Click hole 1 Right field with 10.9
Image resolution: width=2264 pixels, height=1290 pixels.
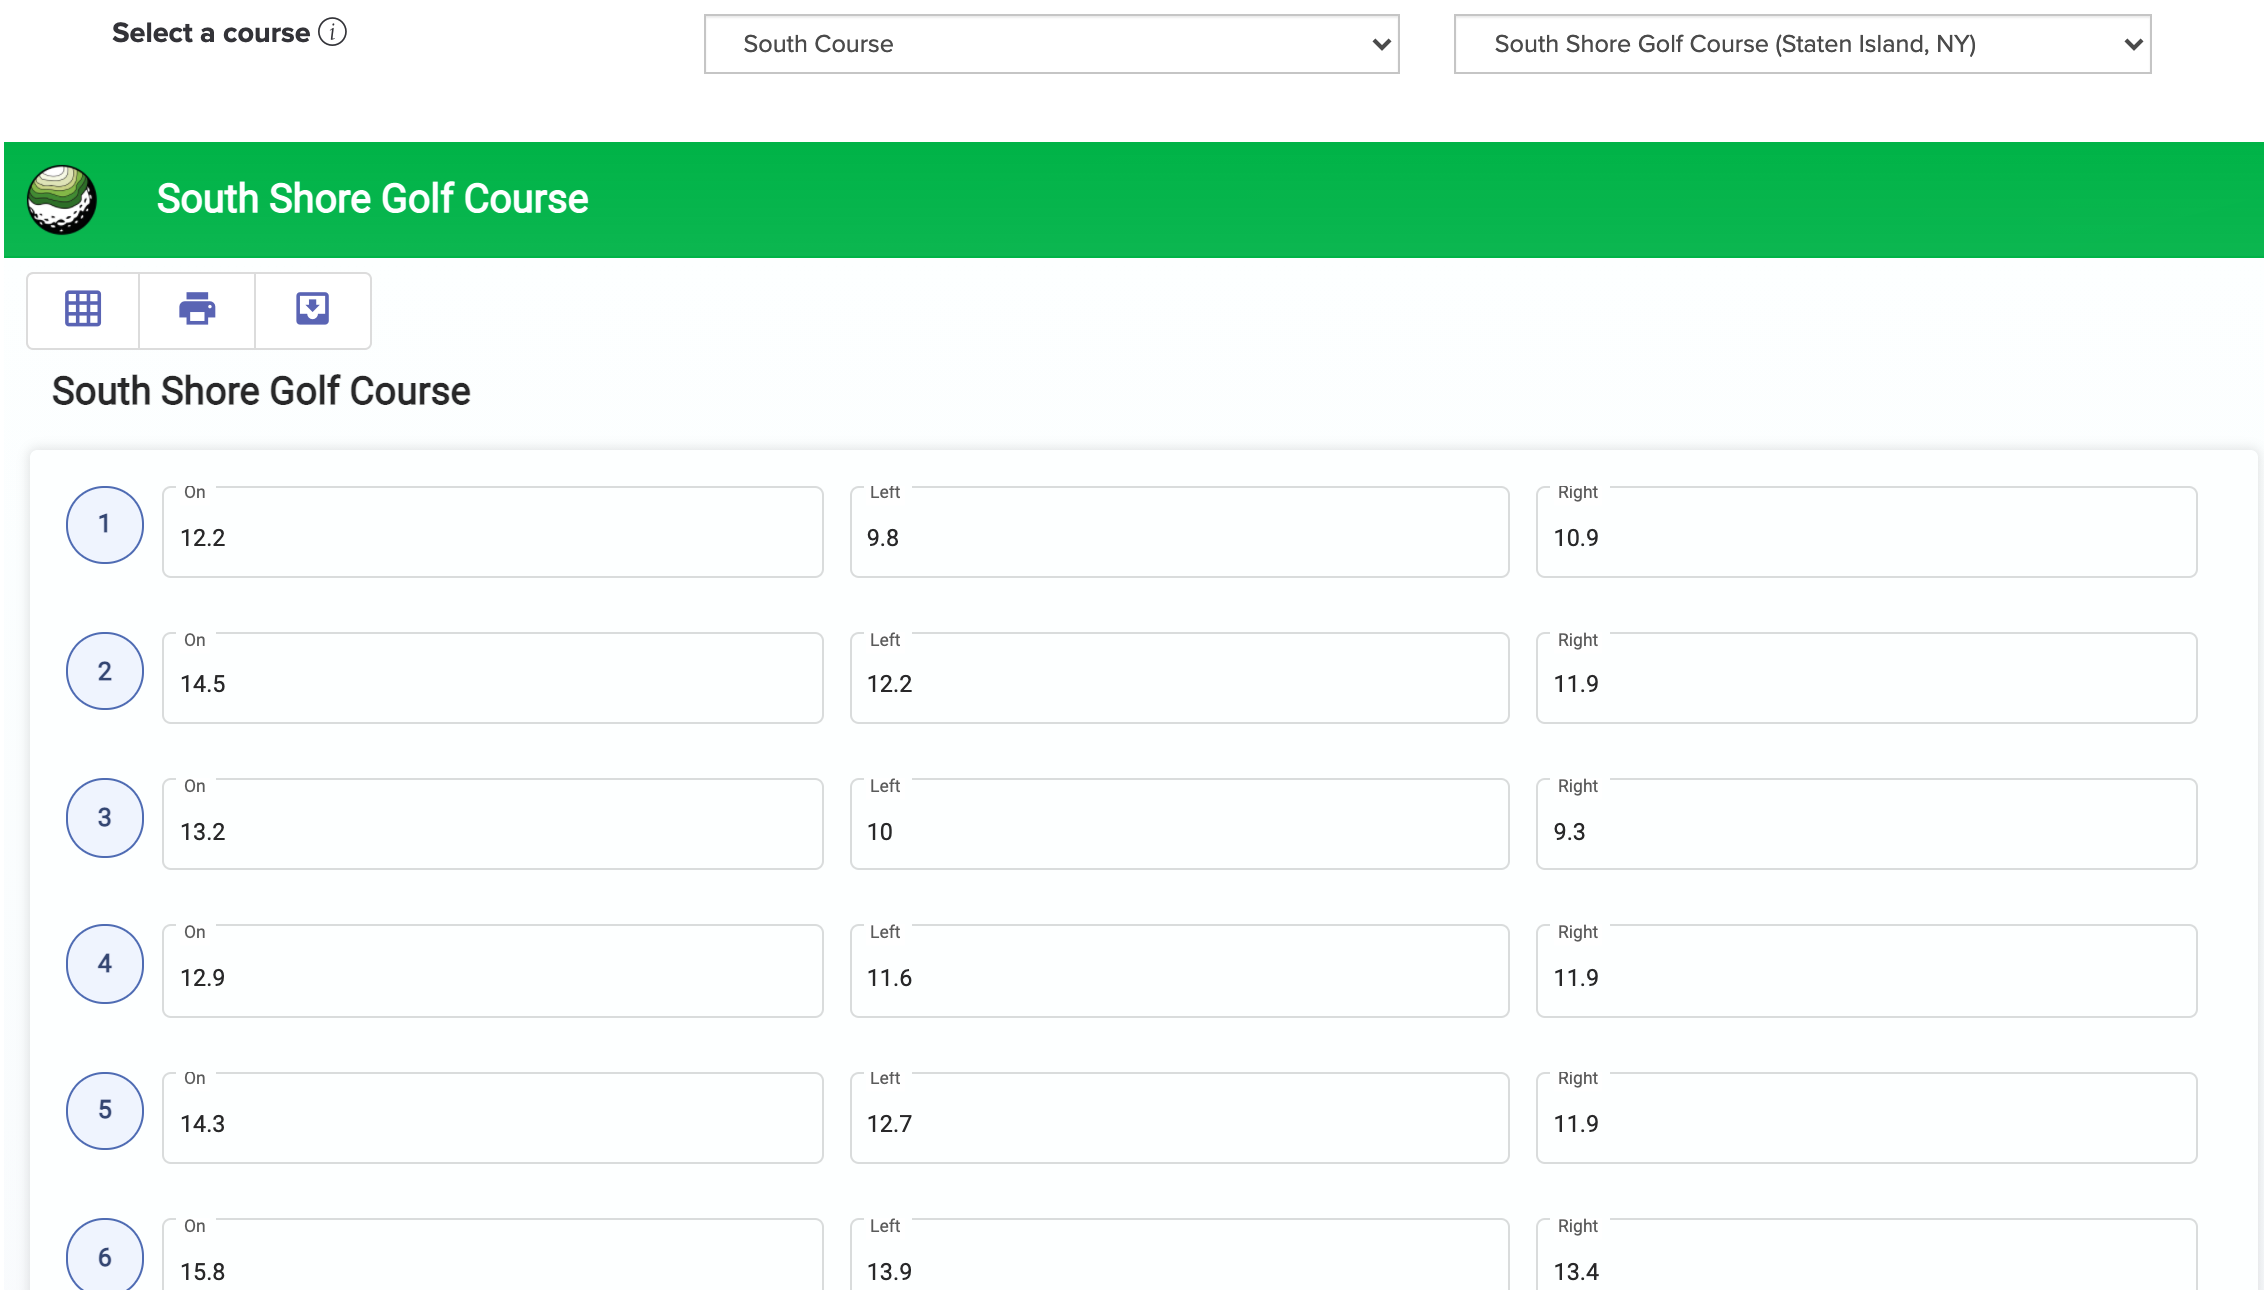(x=1866, y=532)
